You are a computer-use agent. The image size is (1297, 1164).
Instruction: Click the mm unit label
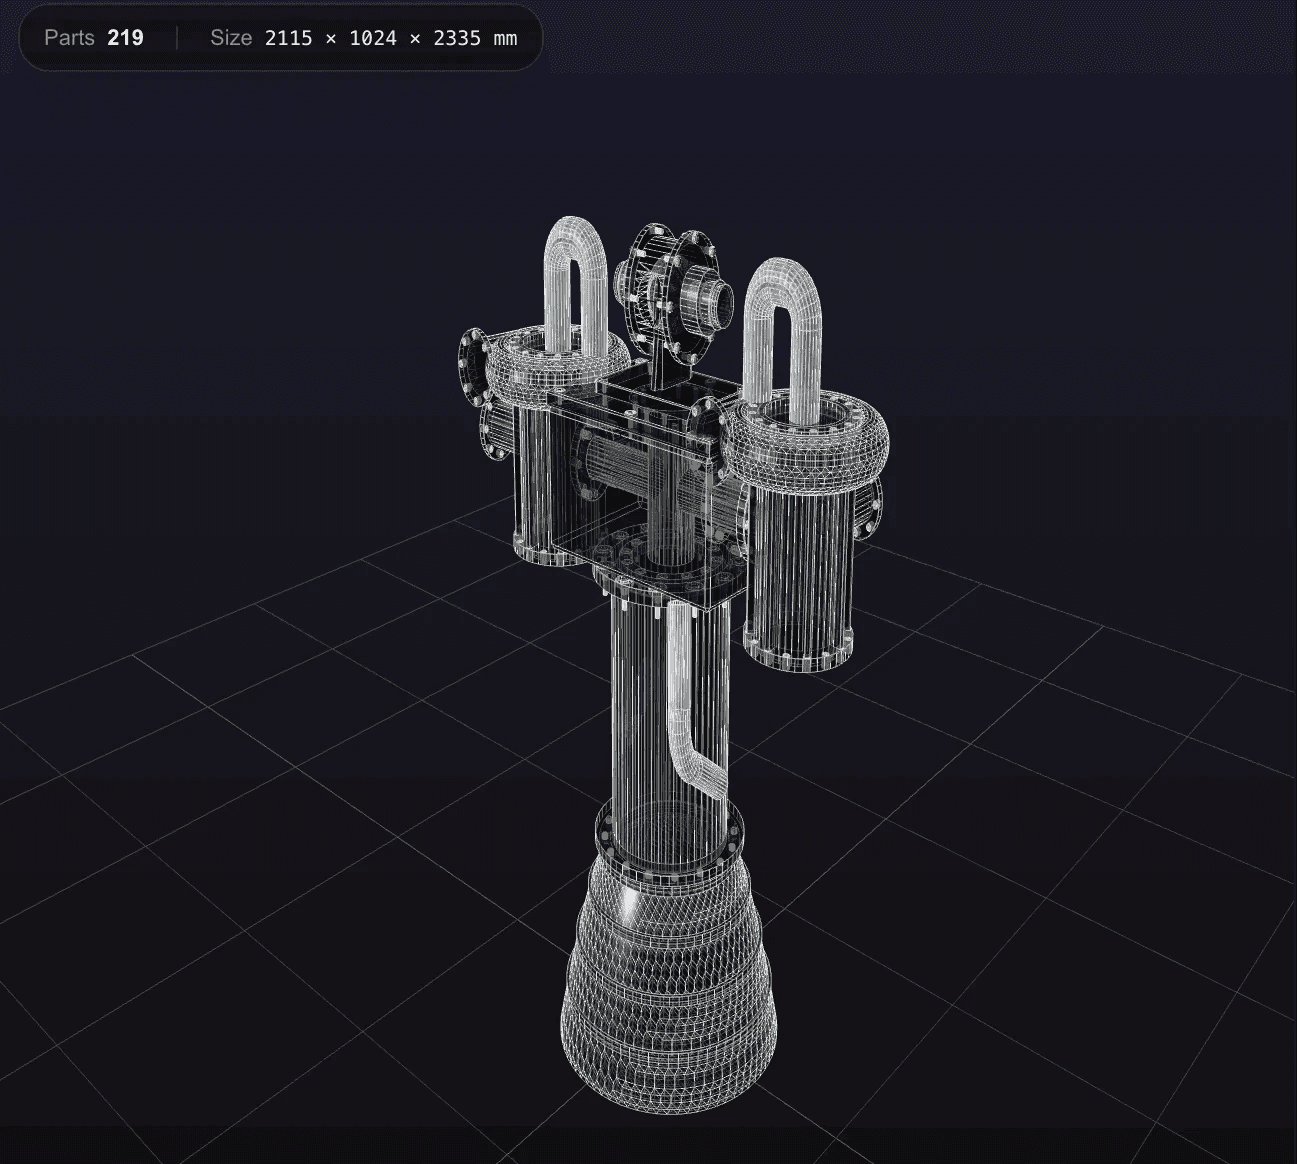(x=506, y=38)
